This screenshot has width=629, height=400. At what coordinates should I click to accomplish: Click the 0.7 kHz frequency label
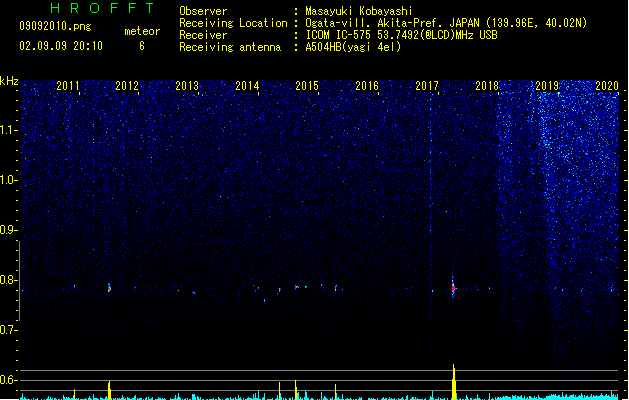tap(9, 330)
